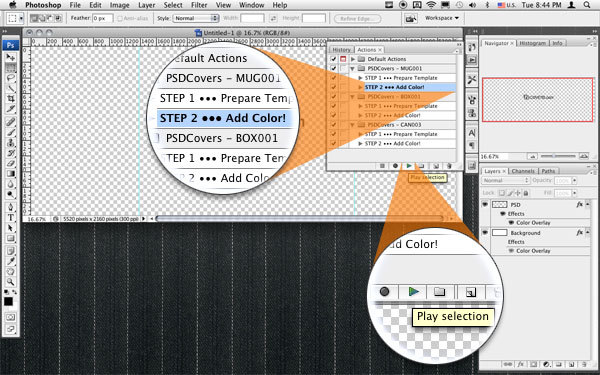Select the Pen tool
600x375 pixels.
click(x=10, y=207)
